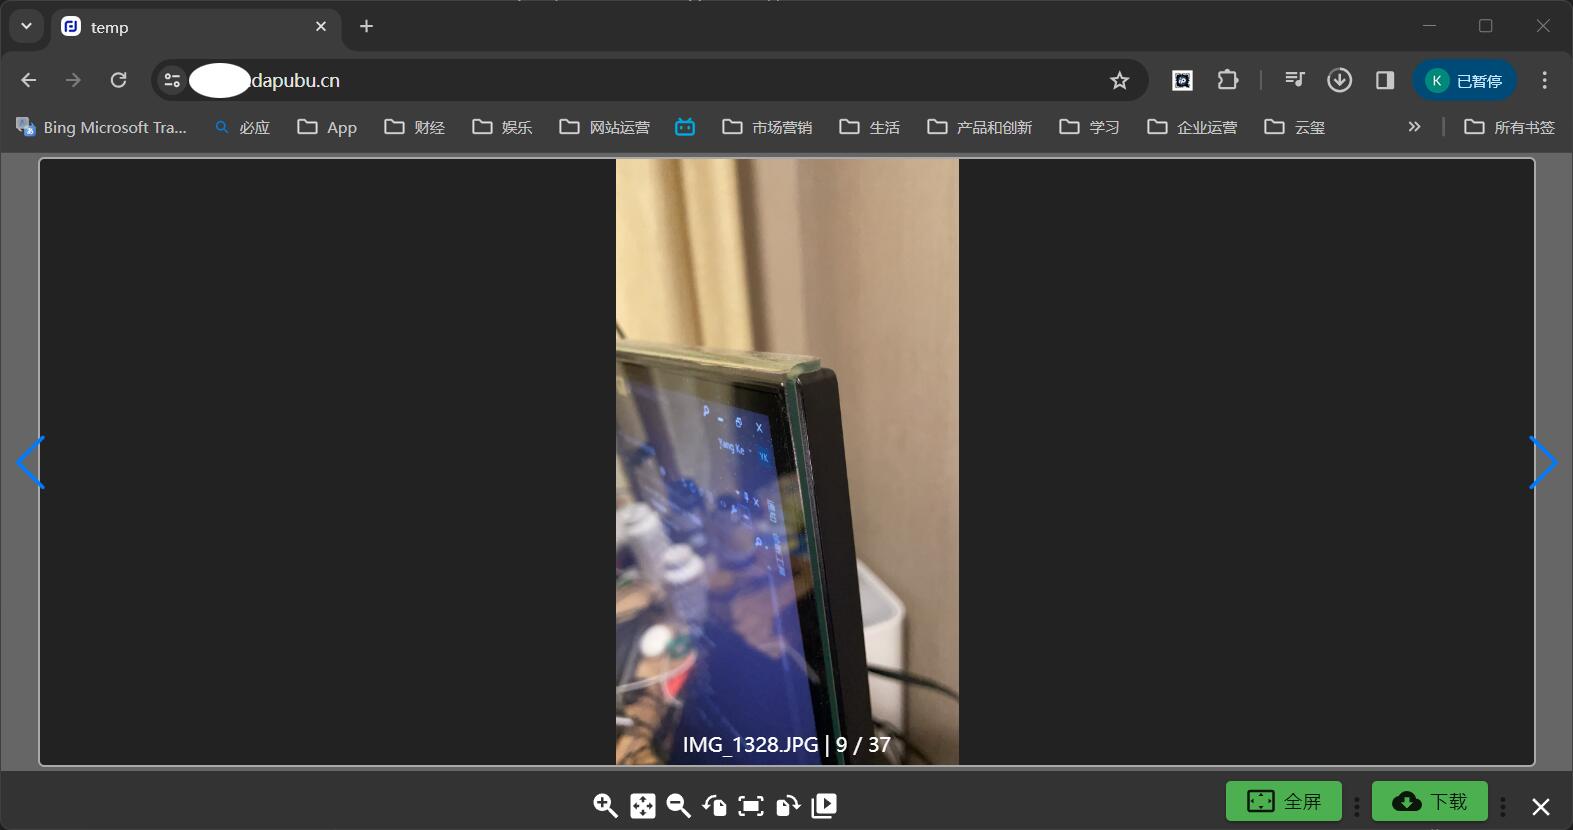Open the 学习 bookmarks folder
This screenshot has height=830, width=1573.
1090,127
